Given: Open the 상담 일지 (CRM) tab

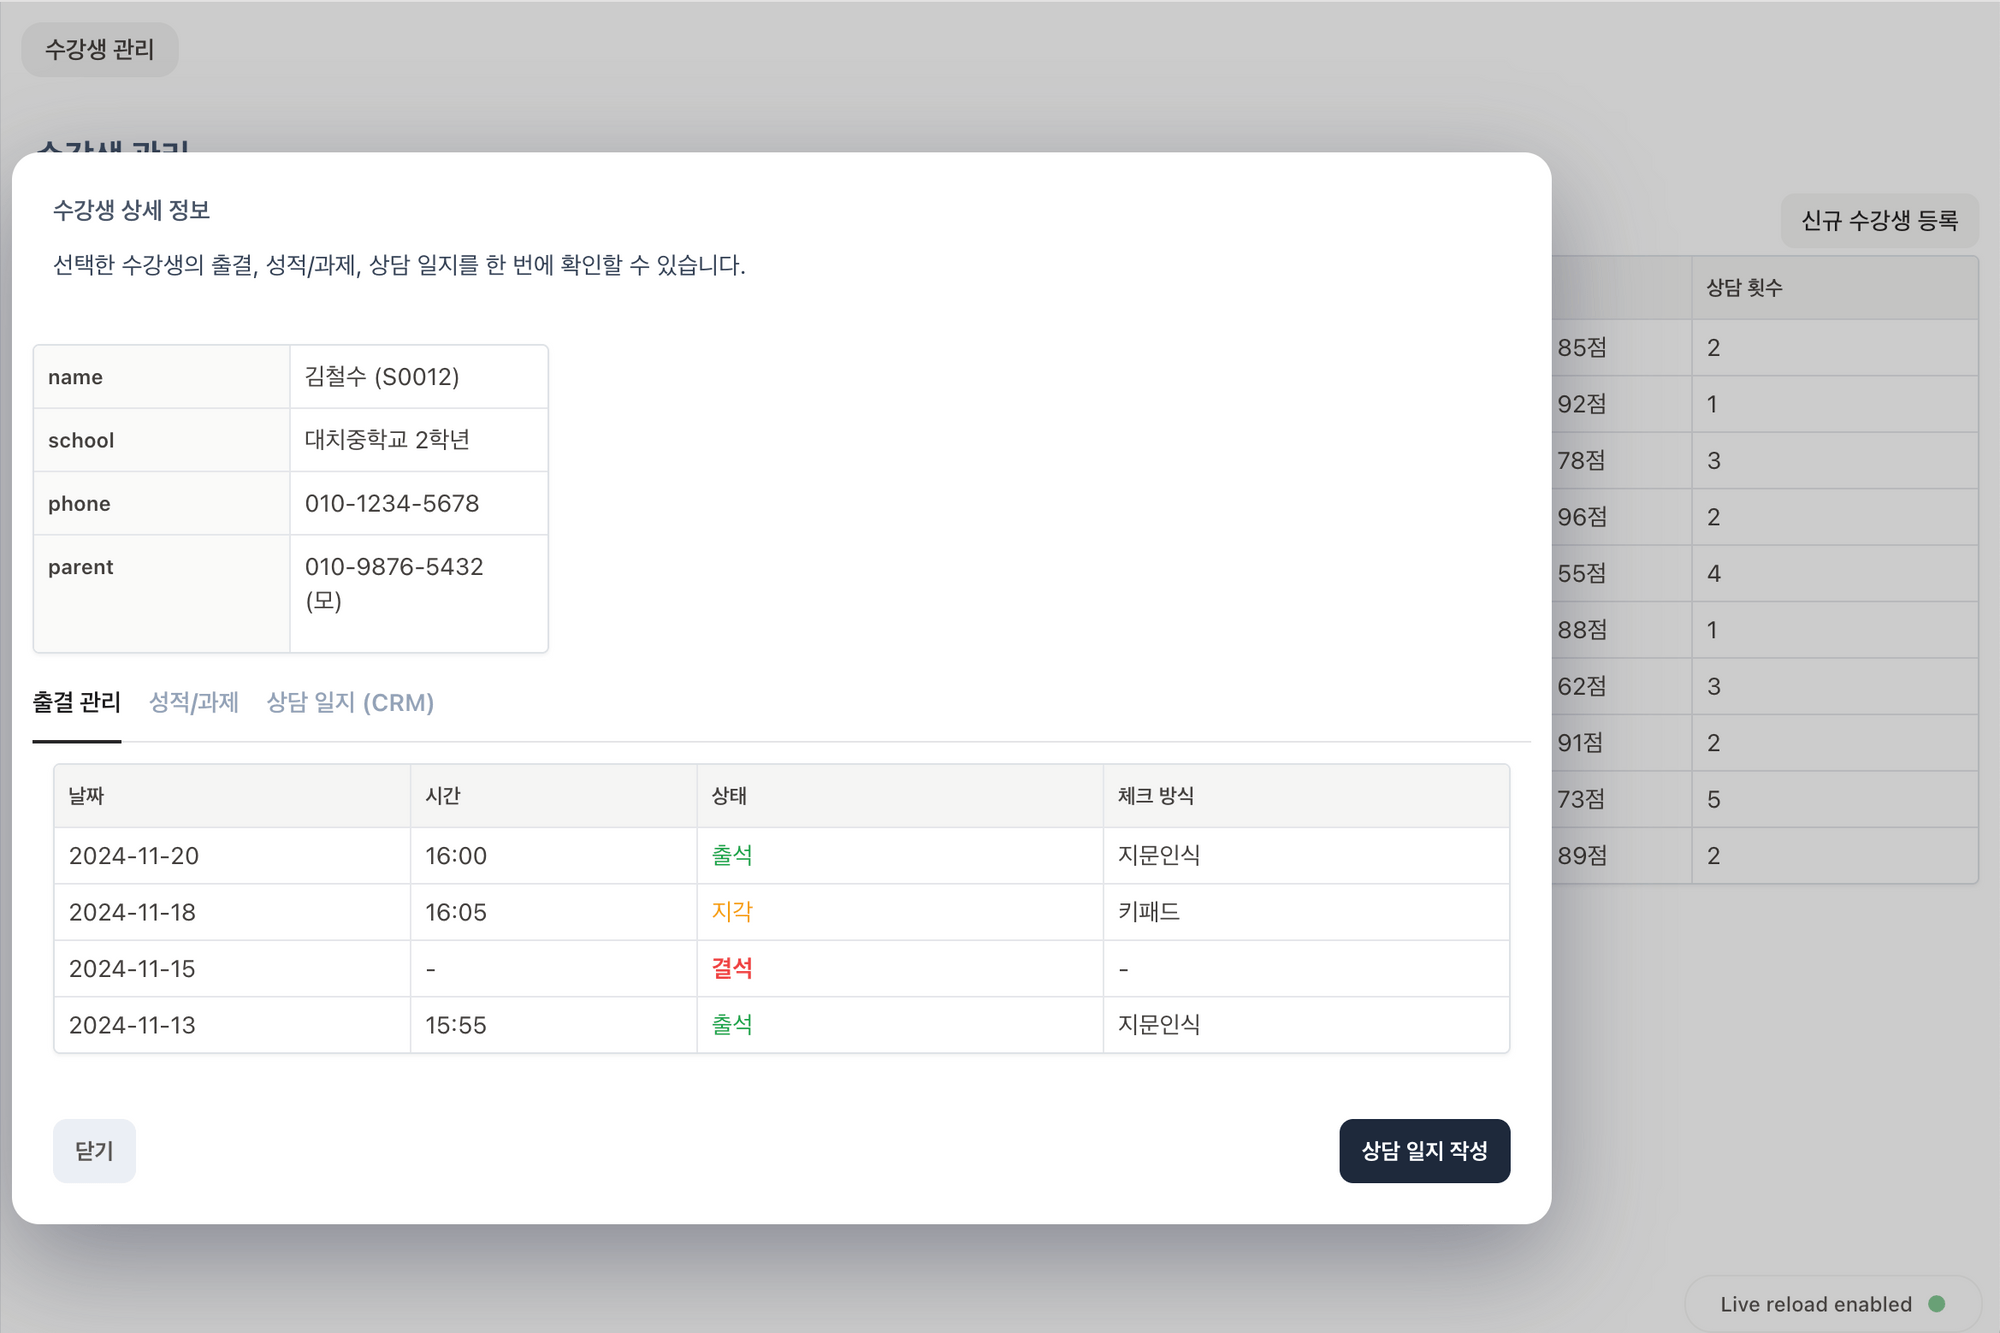Looking at the screenshot, I should pyautogui.click(x=350, y=703).
